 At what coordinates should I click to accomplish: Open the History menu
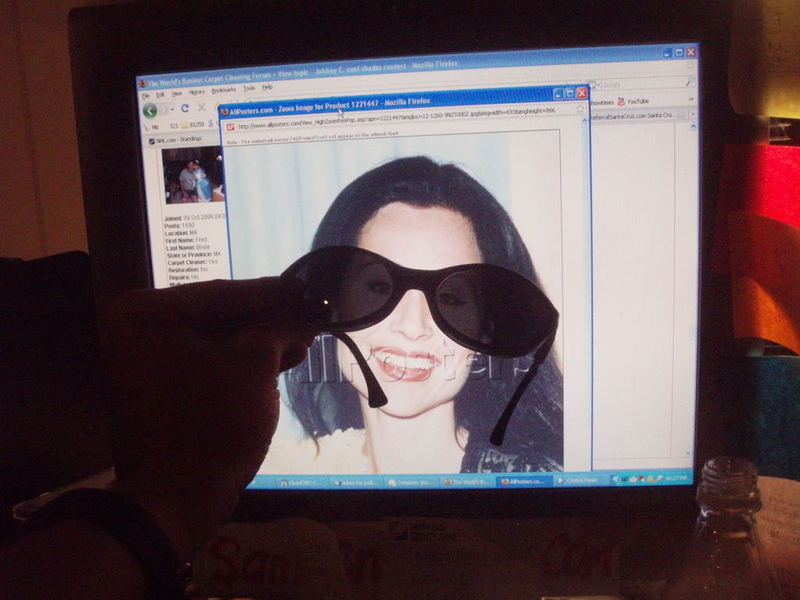click(x=198, y=91)
